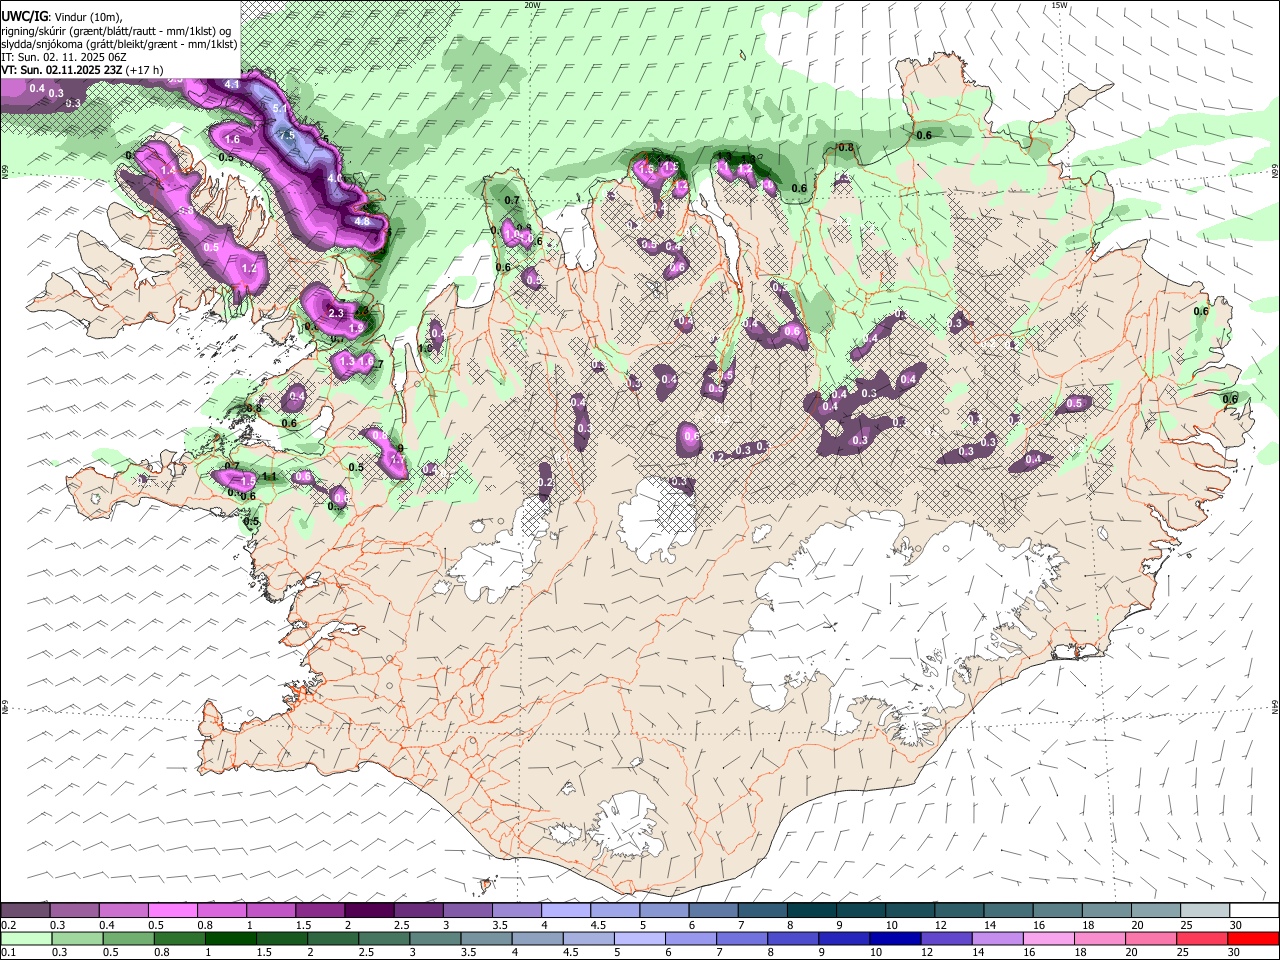
Task: Select lower legend swatch between 2 and 2.5
Action: 333,938
